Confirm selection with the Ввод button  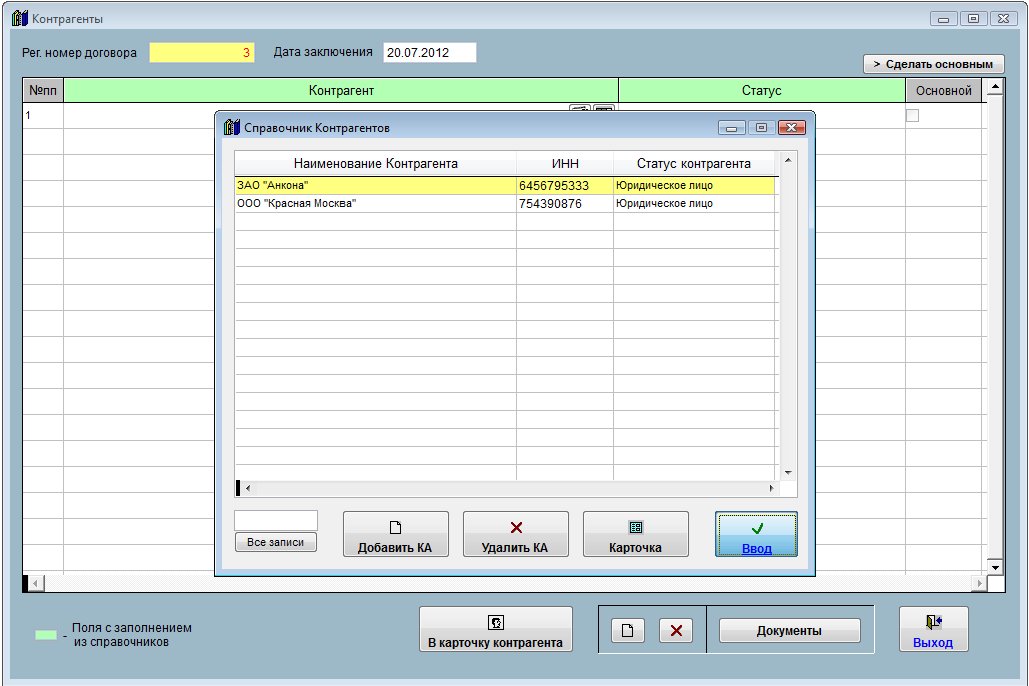[x=757, y=535]
